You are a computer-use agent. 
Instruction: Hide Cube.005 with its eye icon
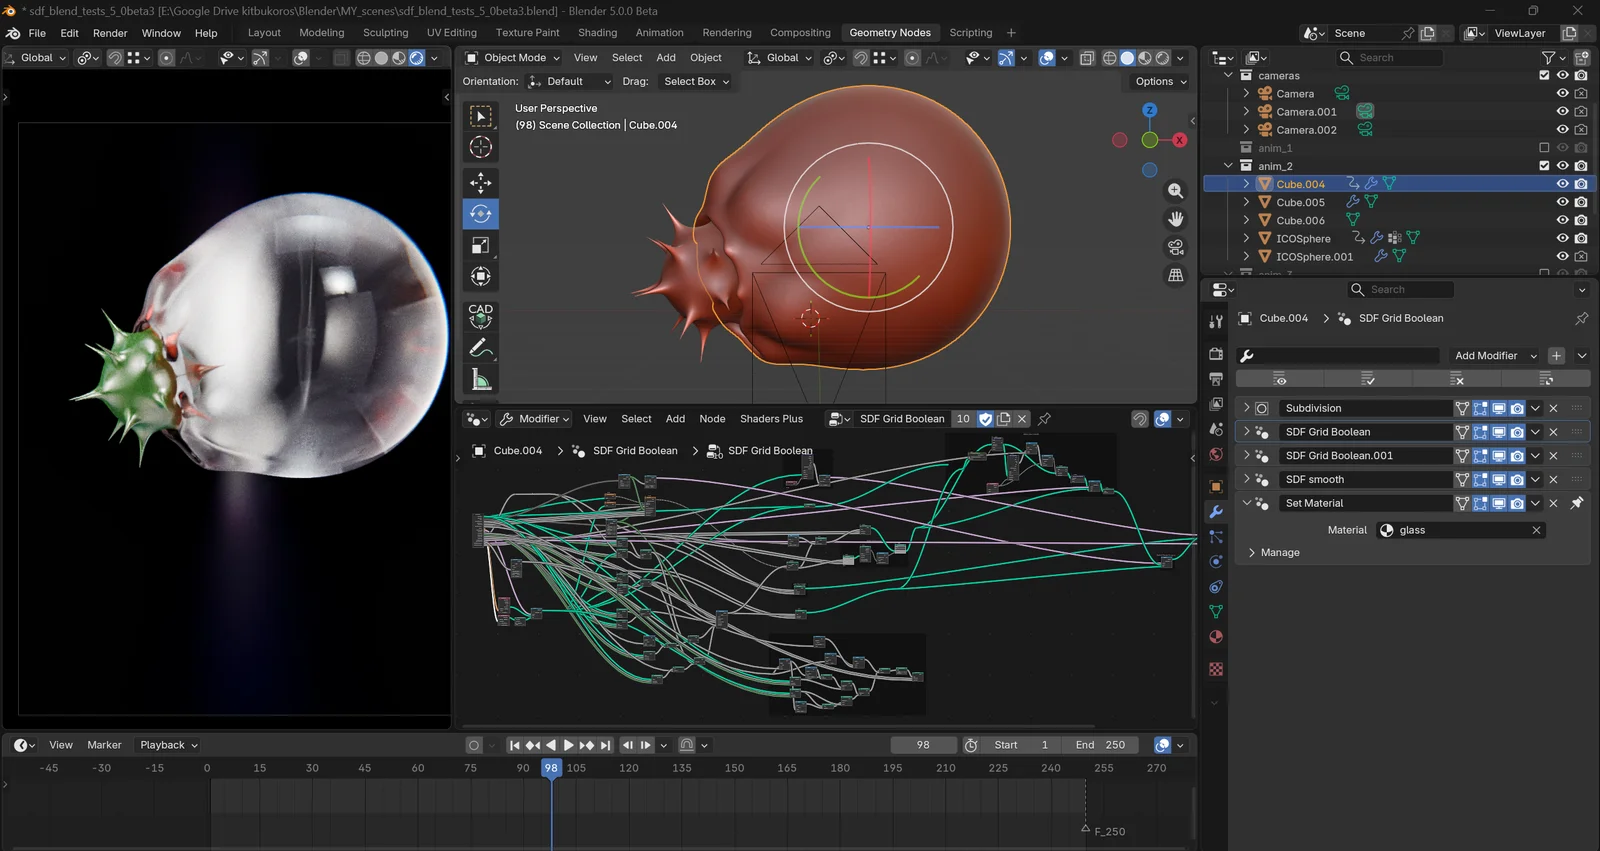pos(1562,202)
